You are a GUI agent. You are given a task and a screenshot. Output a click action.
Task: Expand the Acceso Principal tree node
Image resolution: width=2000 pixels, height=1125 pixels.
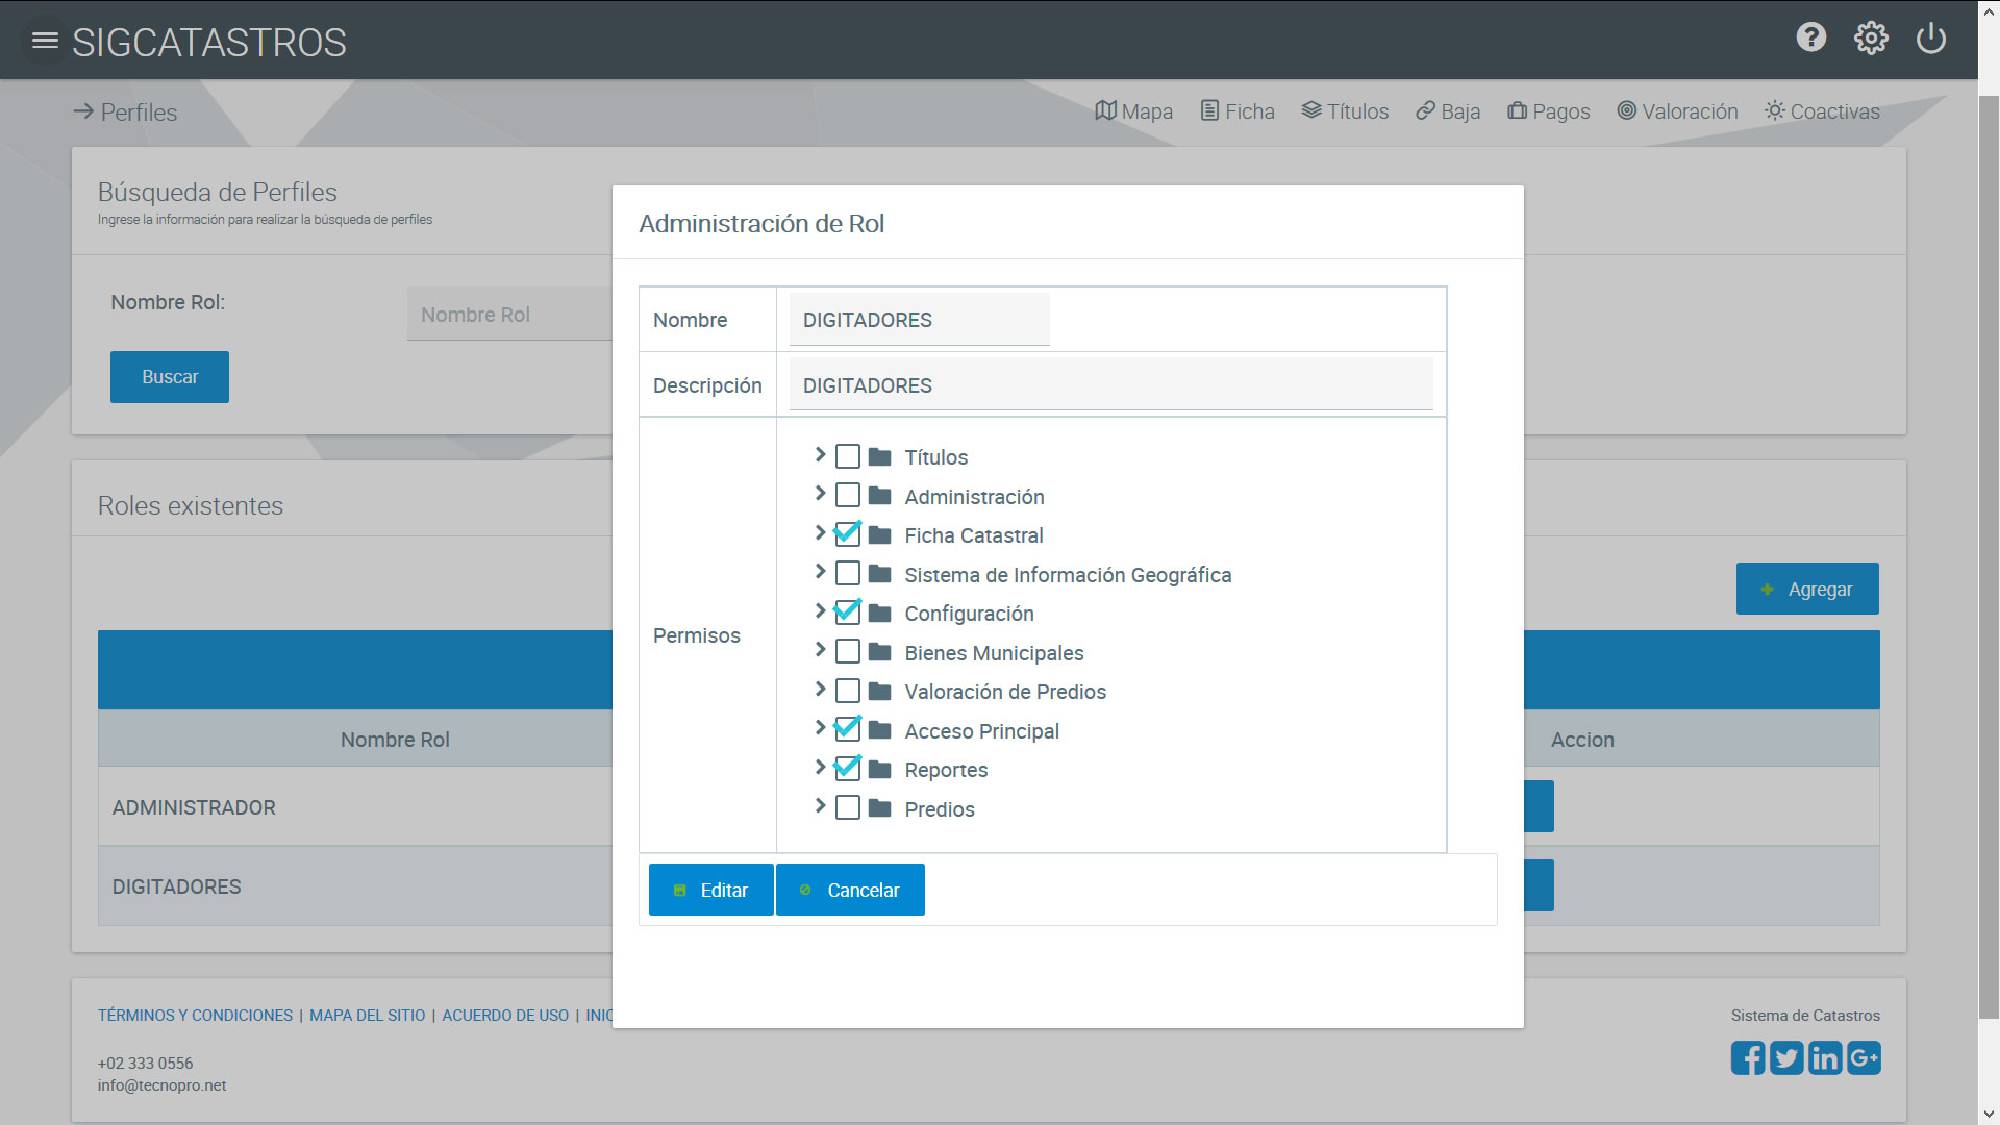[820, 728]
